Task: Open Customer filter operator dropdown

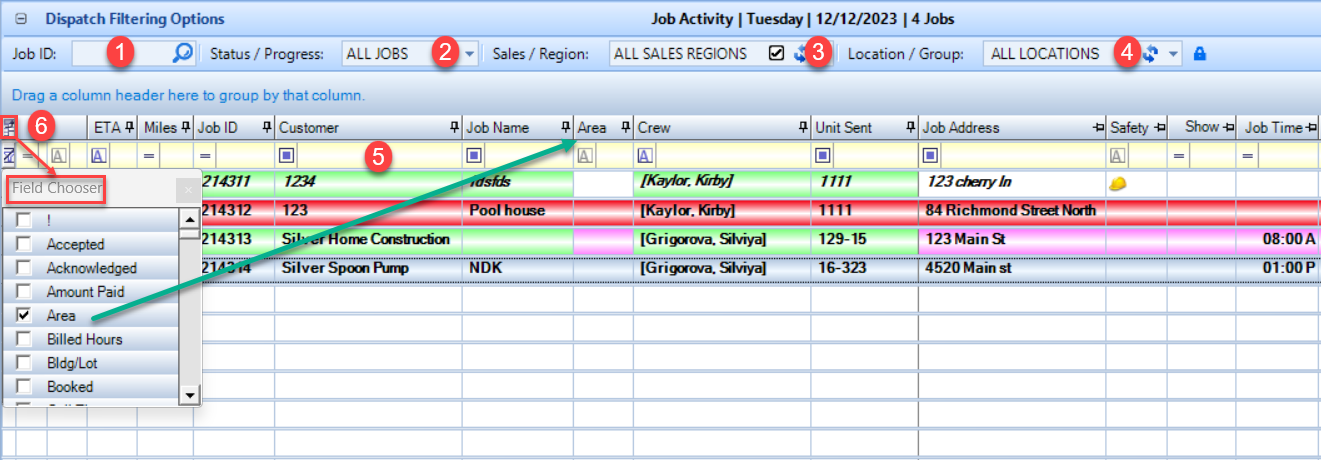Action: click(286, 155)
